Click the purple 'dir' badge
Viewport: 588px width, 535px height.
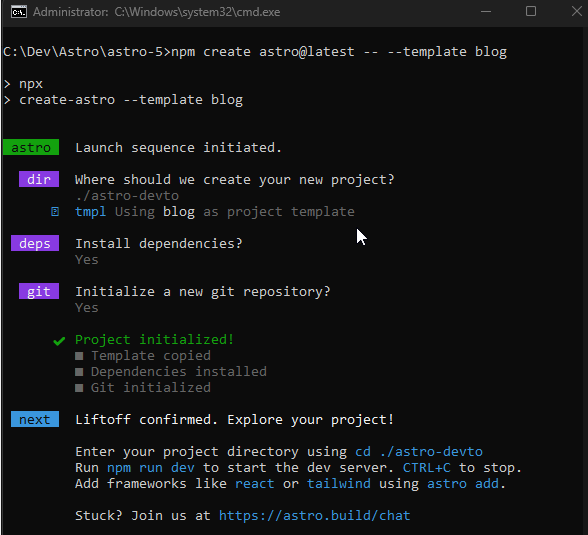pyautogui.click(x=39, y=179)
